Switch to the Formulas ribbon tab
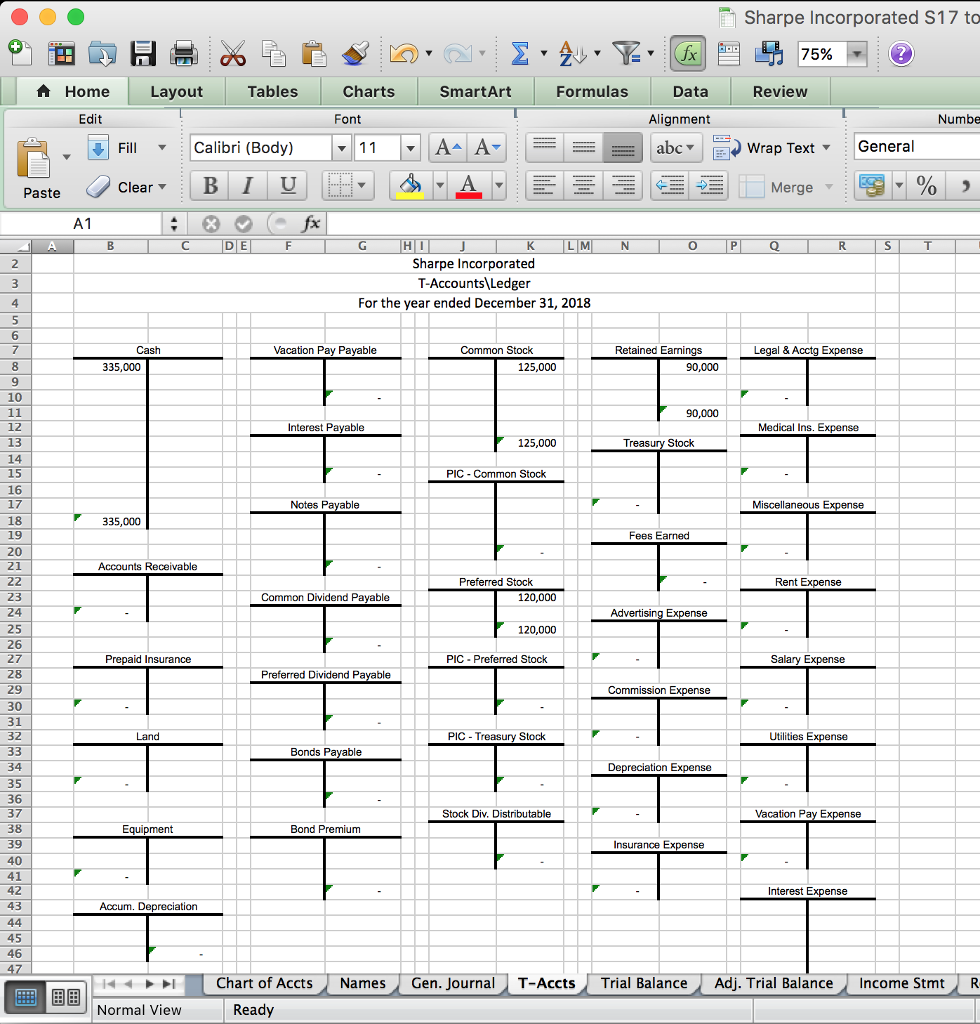980x1024 pixels. coord(592,91)
